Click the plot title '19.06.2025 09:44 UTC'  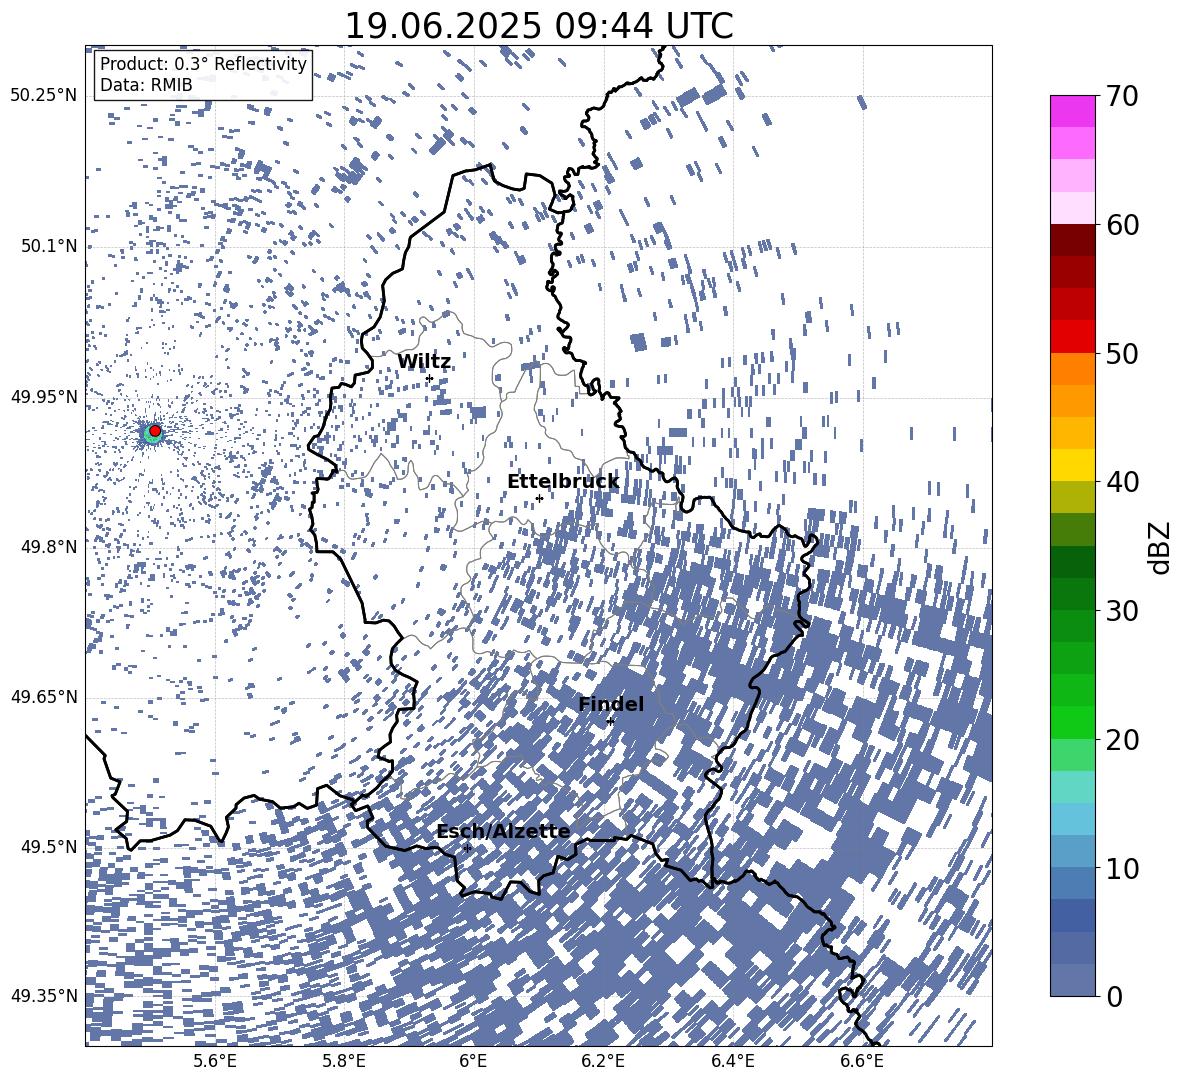[539, 26]
